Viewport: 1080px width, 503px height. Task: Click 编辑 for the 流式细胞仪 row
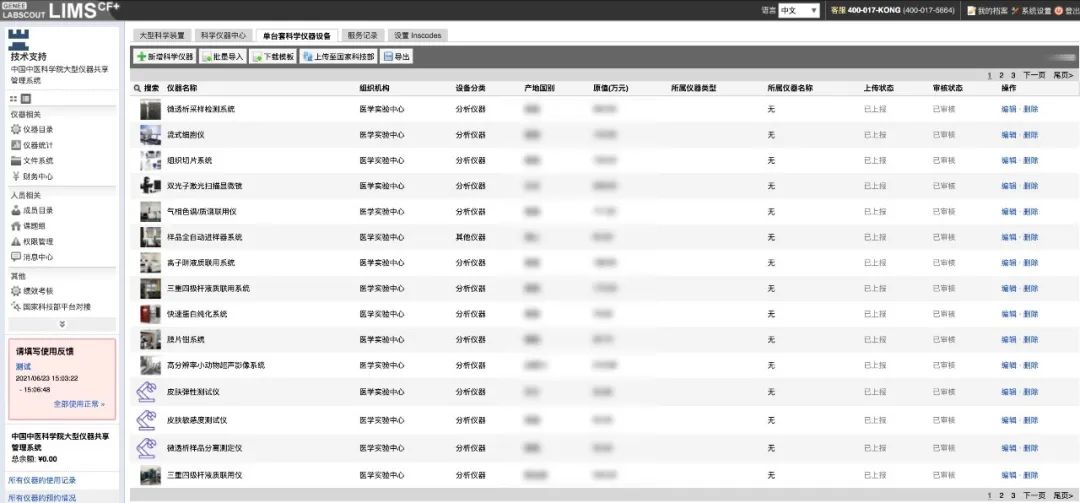[x=1008, y=134]
